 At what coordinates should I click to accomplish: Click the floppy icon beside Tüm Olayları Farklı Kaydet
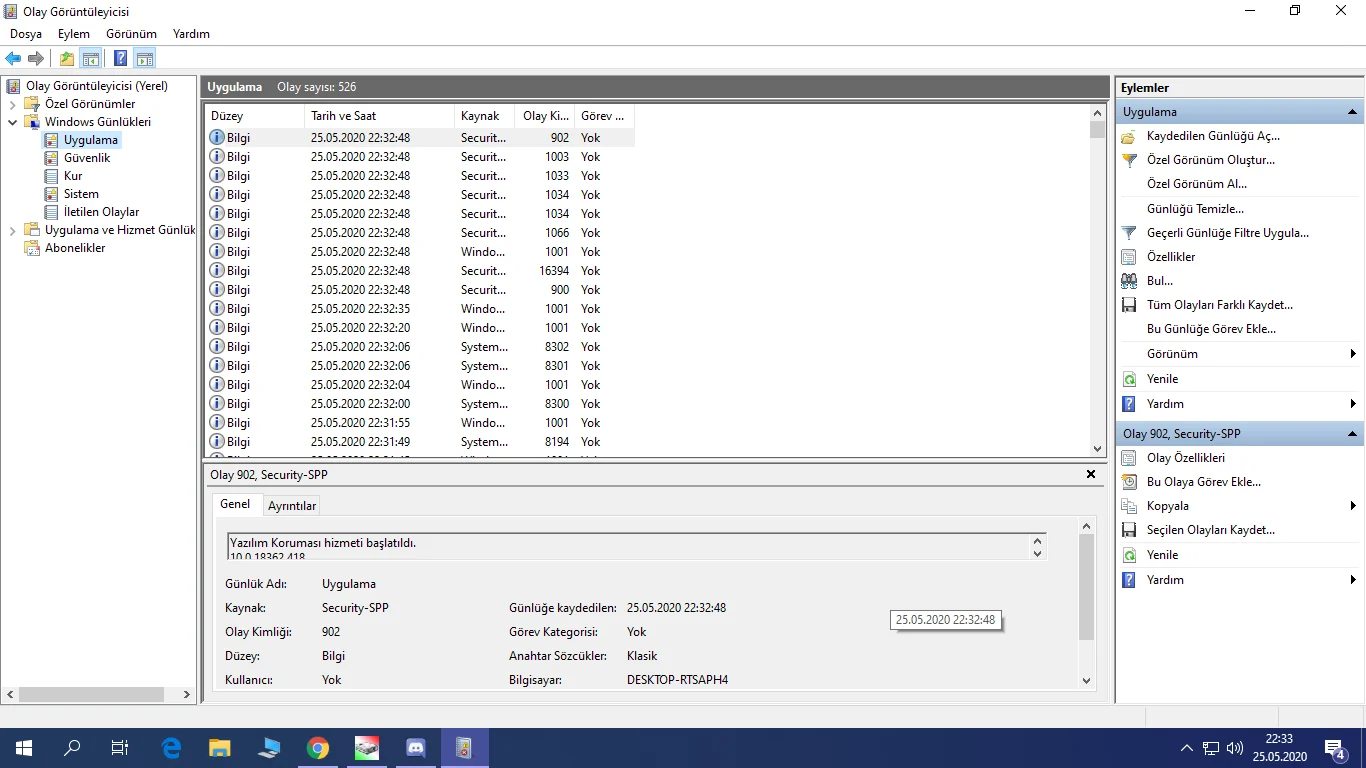point(1129,305)
